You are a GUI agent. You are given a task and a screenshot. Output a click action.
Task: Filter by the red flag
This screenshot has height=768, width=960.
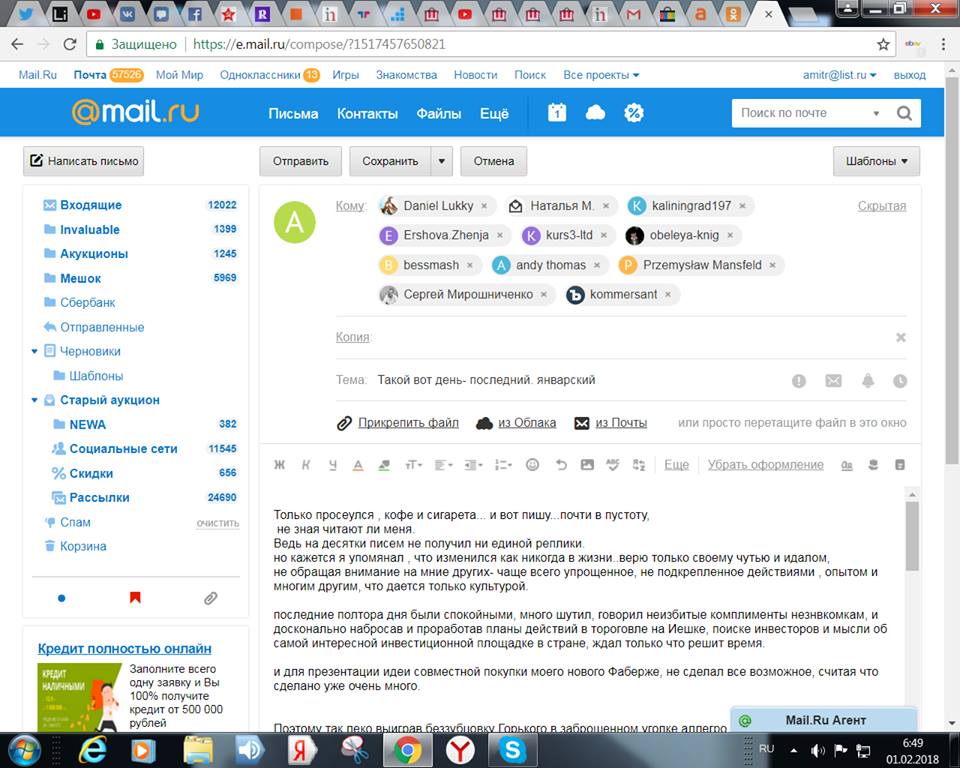click(x=135, y=598)
